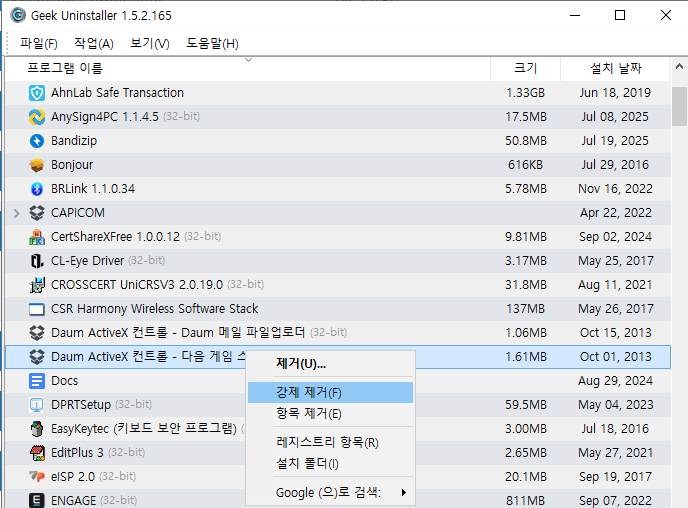The image size is (688, 508).
Task: Click the scrollbar up arrow
Action: point(679,67)
